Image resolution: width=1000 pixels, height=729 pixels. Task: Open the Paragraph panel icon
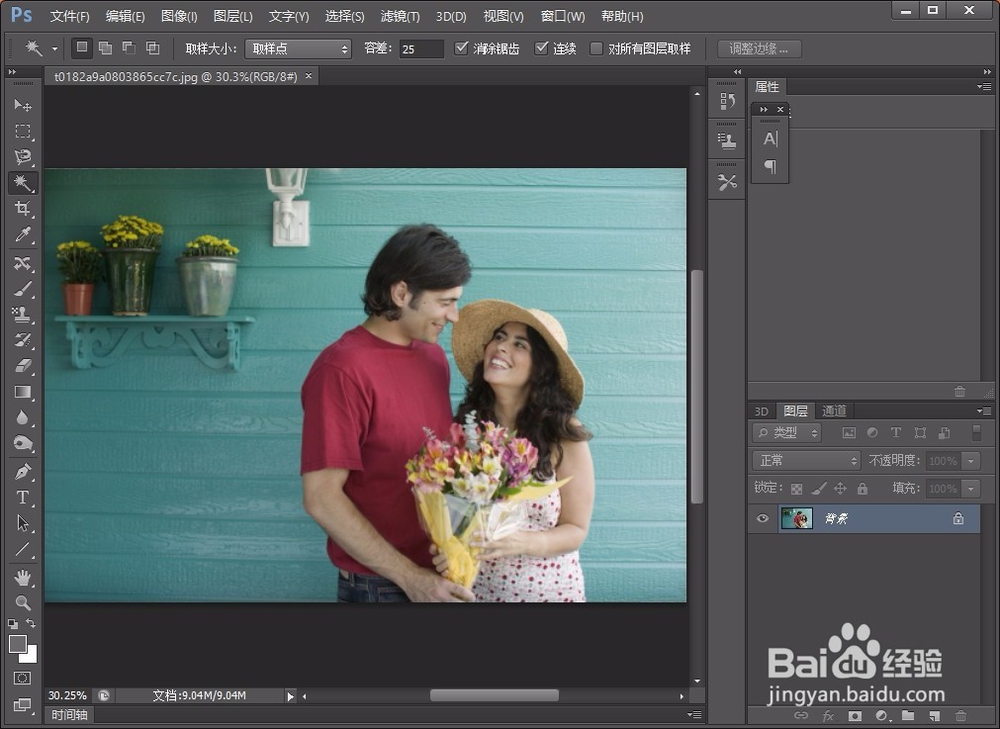(770, 166)
